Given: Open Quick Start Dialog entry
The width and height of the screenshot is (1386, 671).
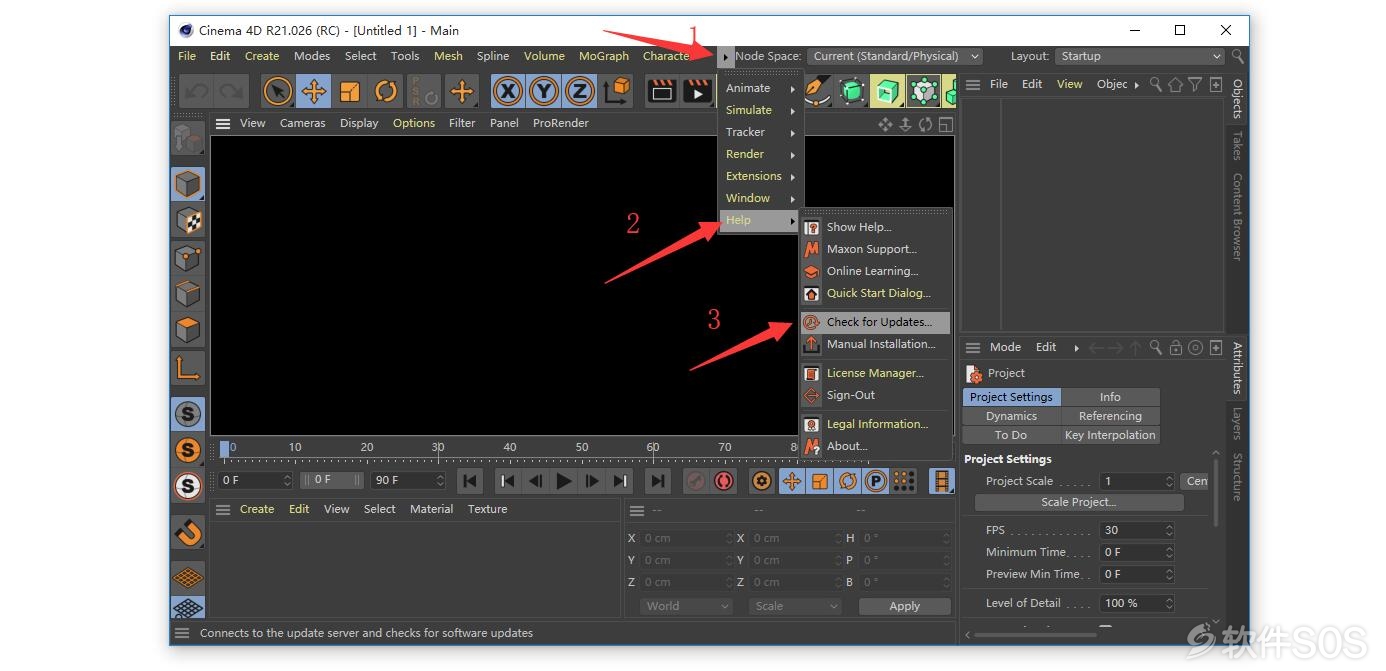Looking at the screenshot, I should (x=875, y=293).
